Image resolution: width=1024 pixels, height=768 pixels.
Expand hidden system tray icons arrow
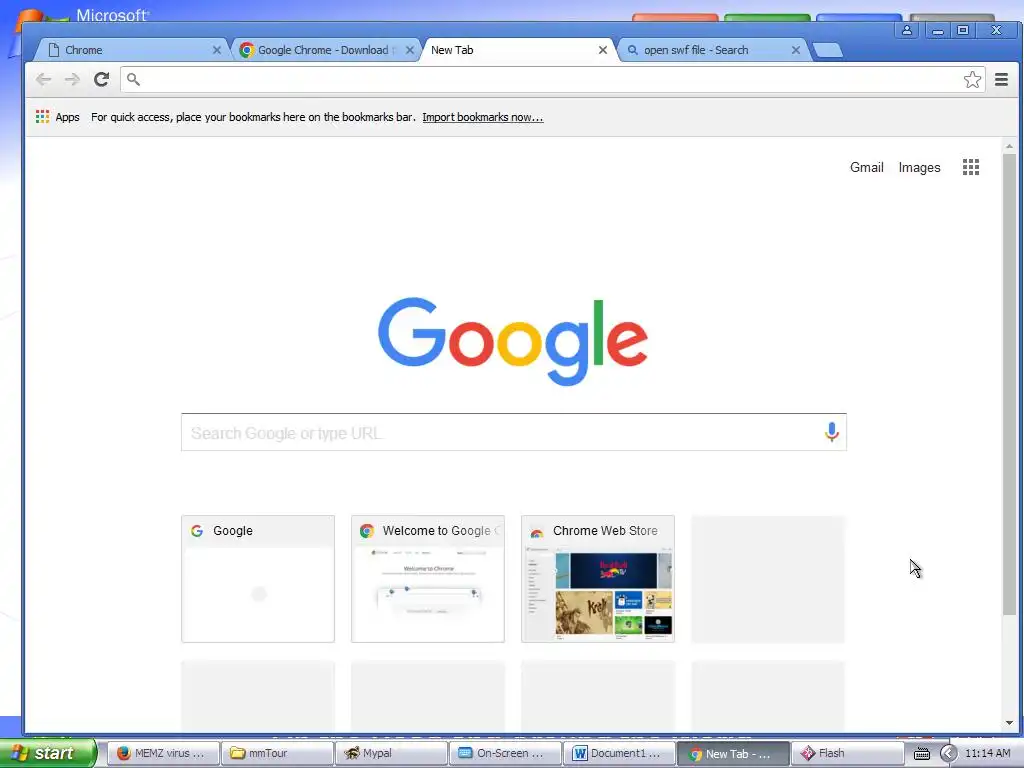click(948, 754)
